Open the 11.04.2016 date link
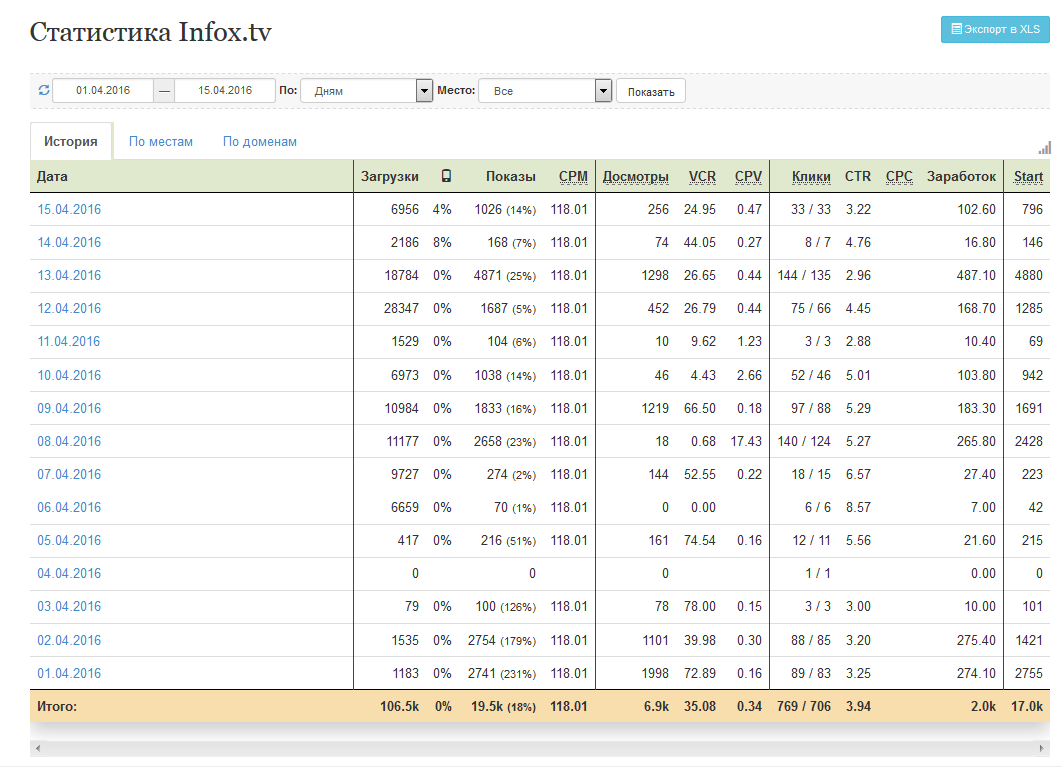The image size is (1062, 768). [x=68, y=341]
